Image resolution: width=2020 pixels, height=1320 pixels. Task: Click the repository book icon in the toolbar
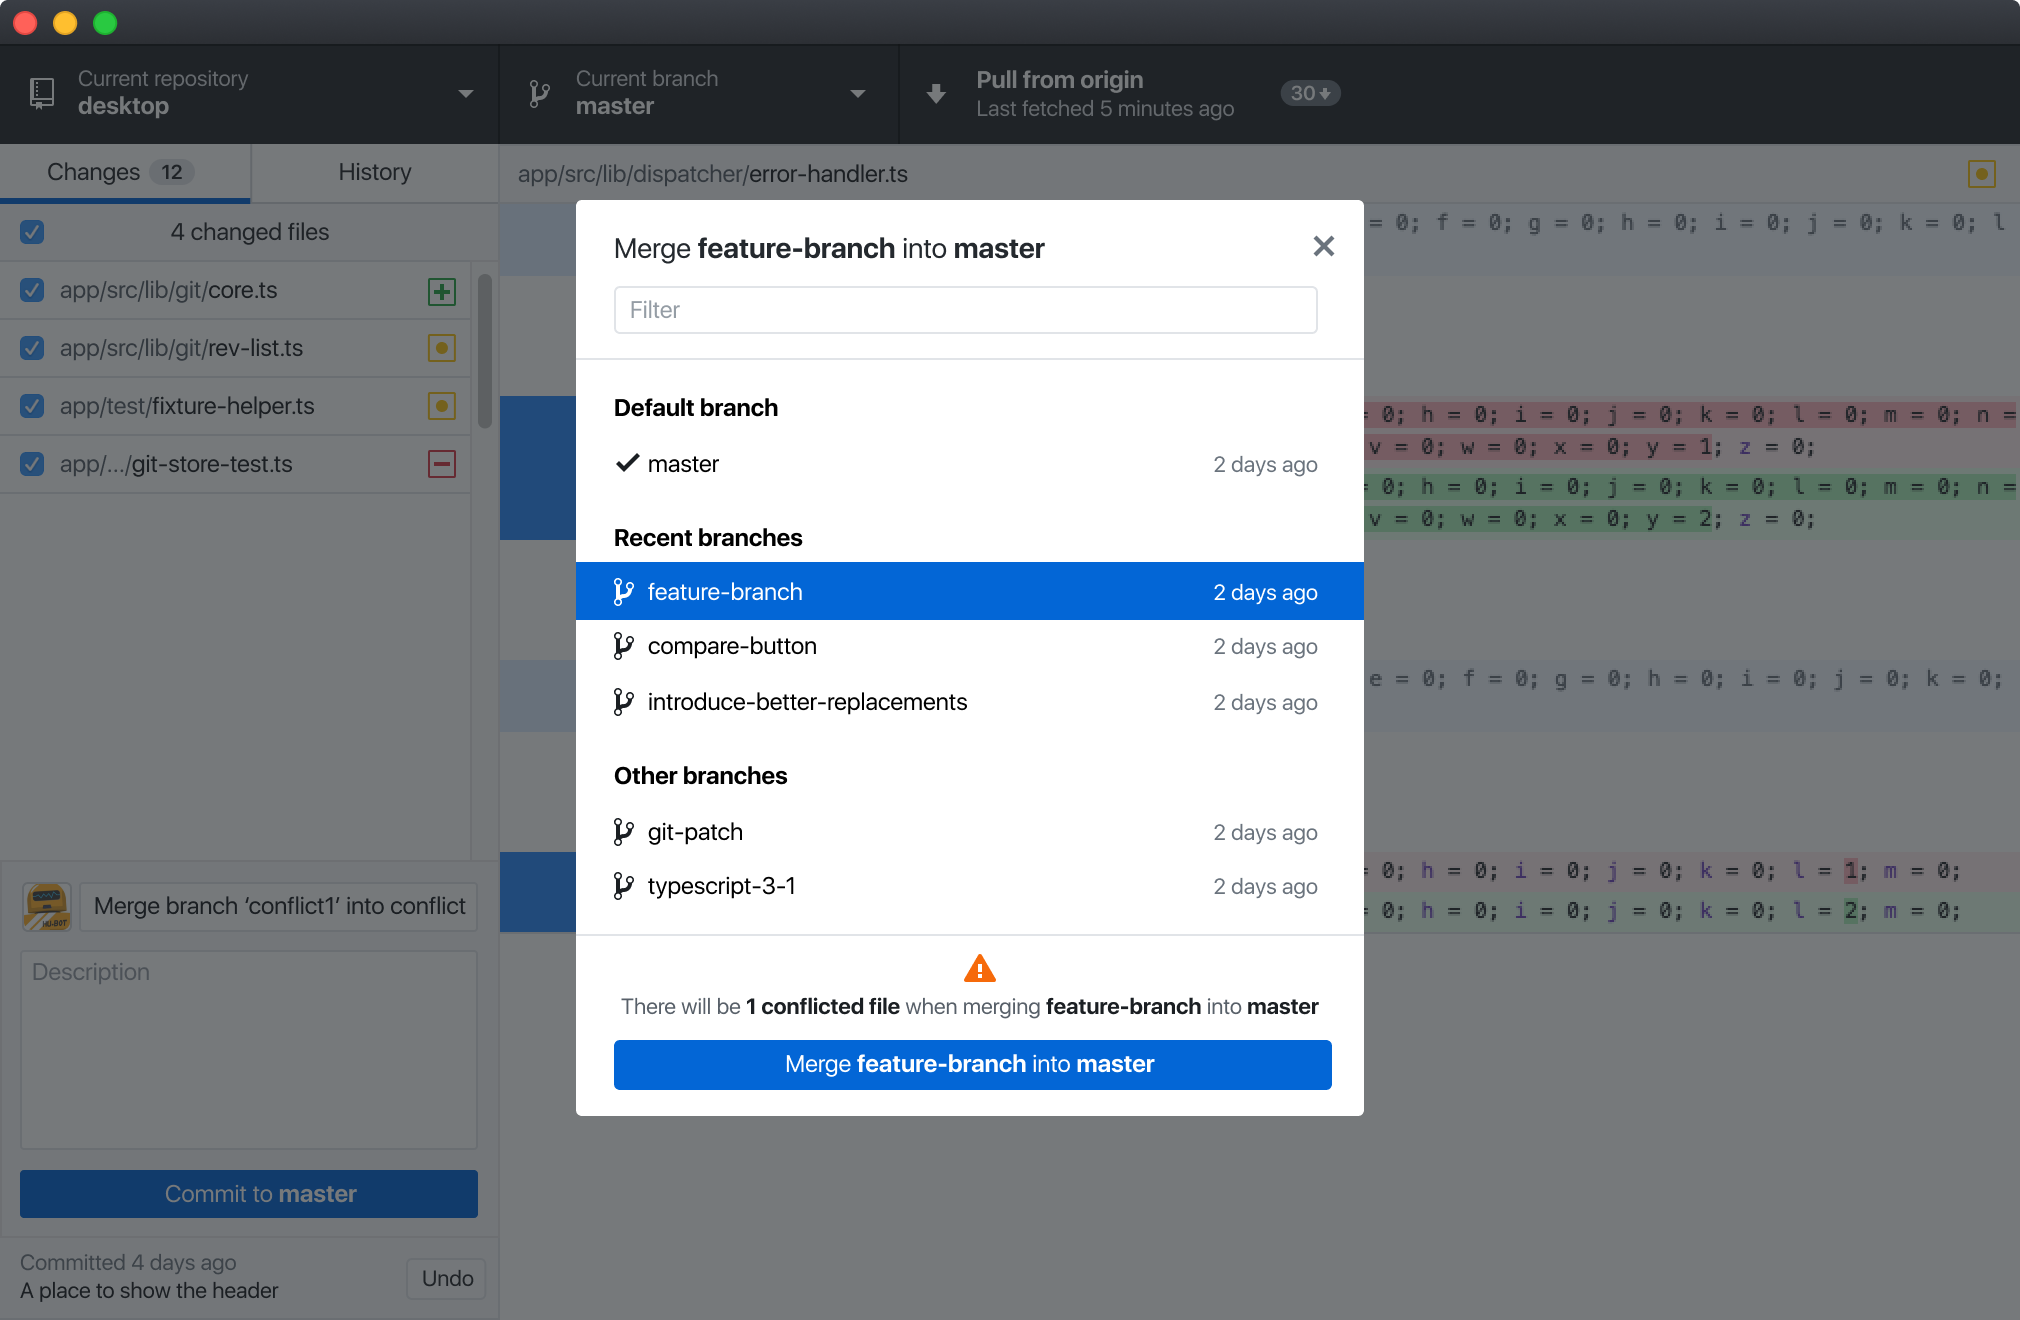pyautogui.click(x=41, y=93)
